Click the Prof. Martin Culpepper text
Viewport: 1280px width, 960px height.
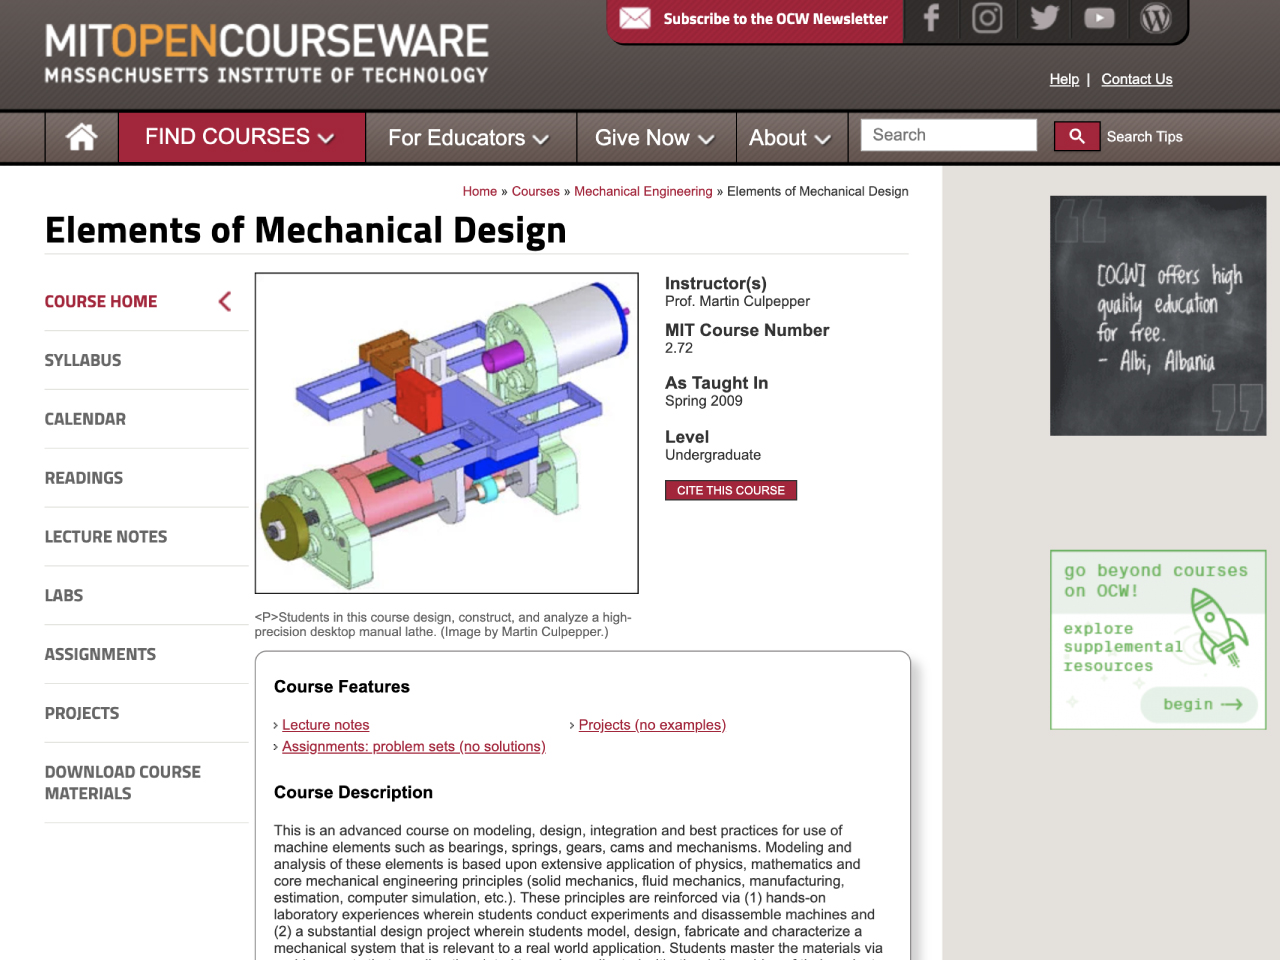pos(738,301)
